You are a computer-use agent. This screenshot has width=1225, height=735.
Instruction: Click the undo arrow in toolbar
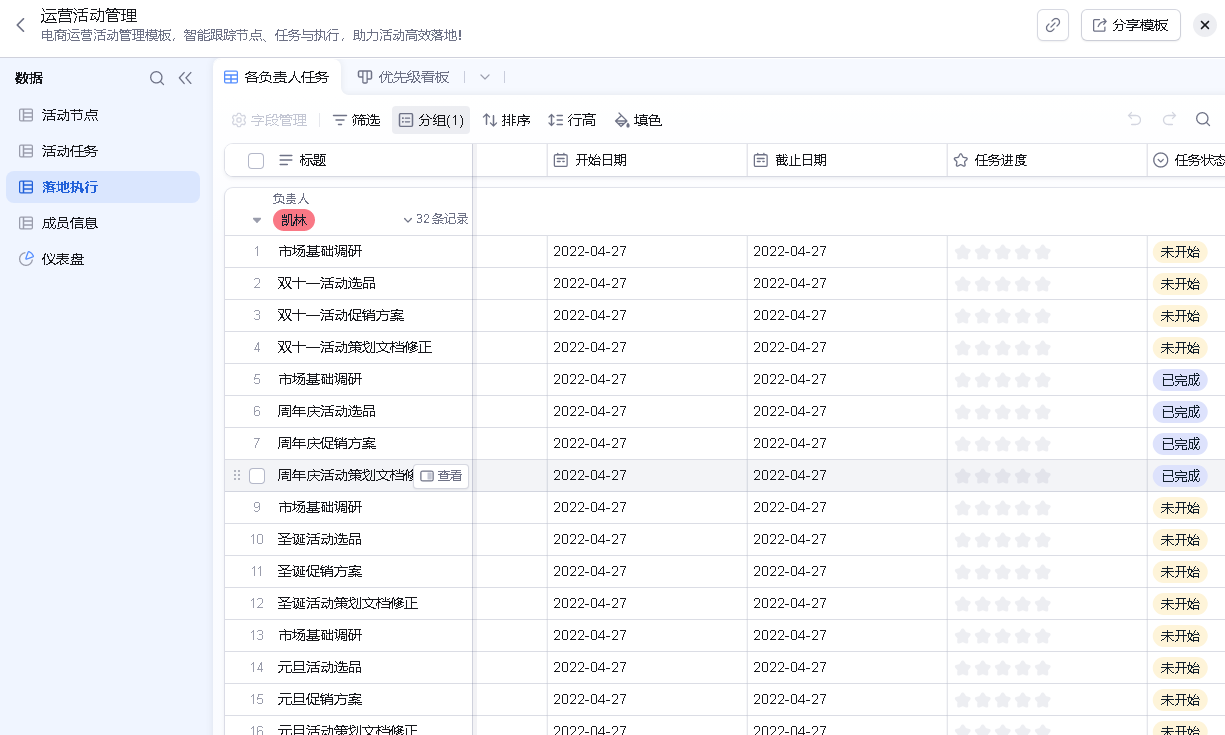click(x=1134, y=120)
